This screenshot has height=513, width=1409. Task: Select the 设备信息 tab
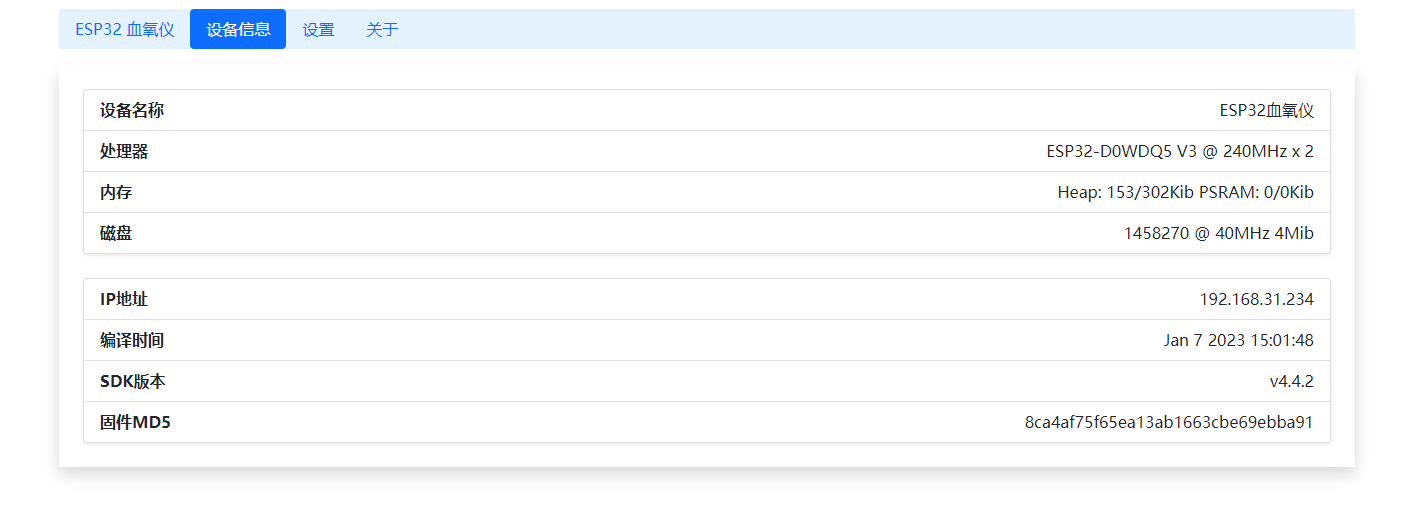pos(238,30)
